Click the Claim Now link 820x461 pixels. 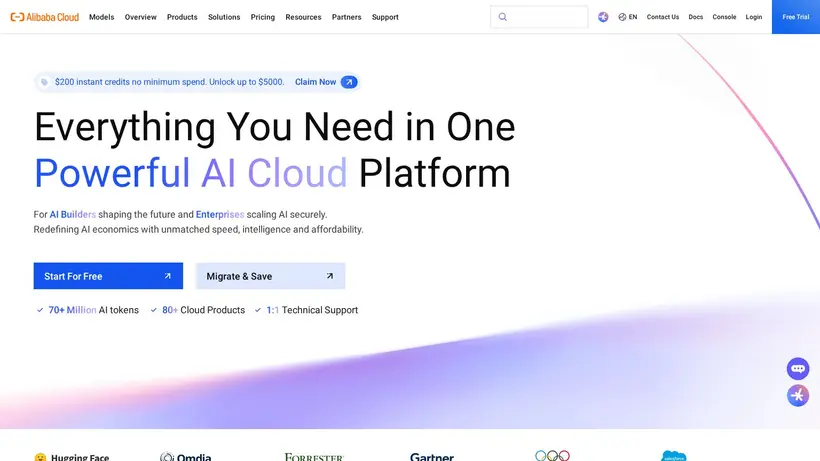click(315, 82)
